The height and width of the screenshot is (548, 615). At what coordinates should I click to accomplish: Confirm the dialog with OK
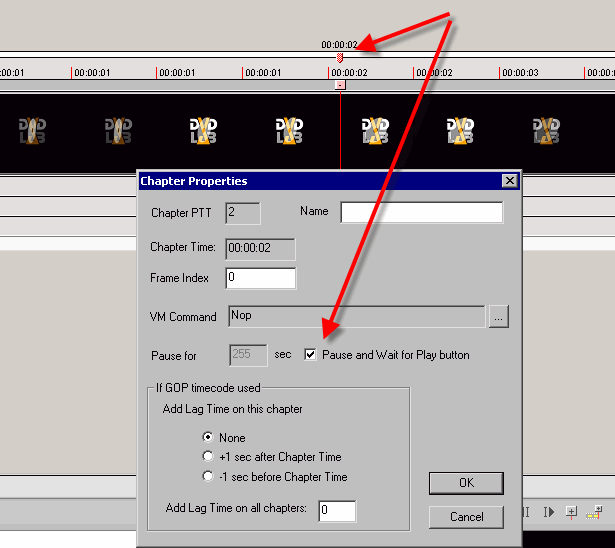click(466, 483)
